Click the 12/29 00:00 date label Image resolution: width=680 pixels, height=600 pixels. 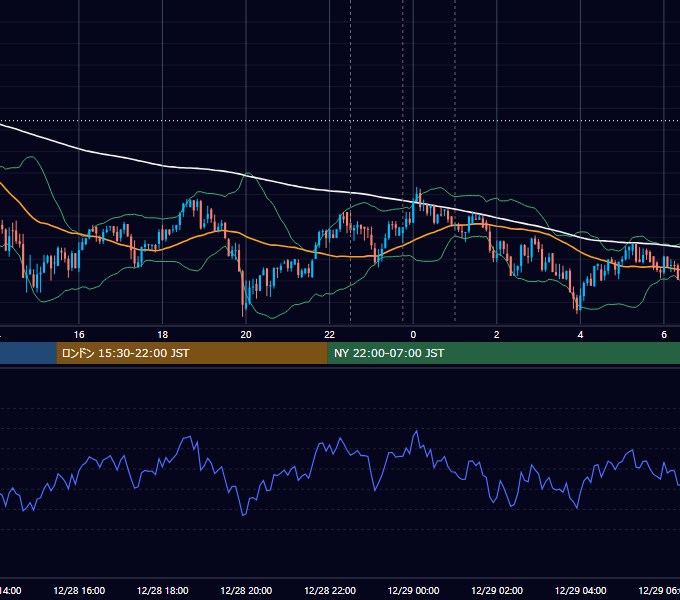pos(413,590)
